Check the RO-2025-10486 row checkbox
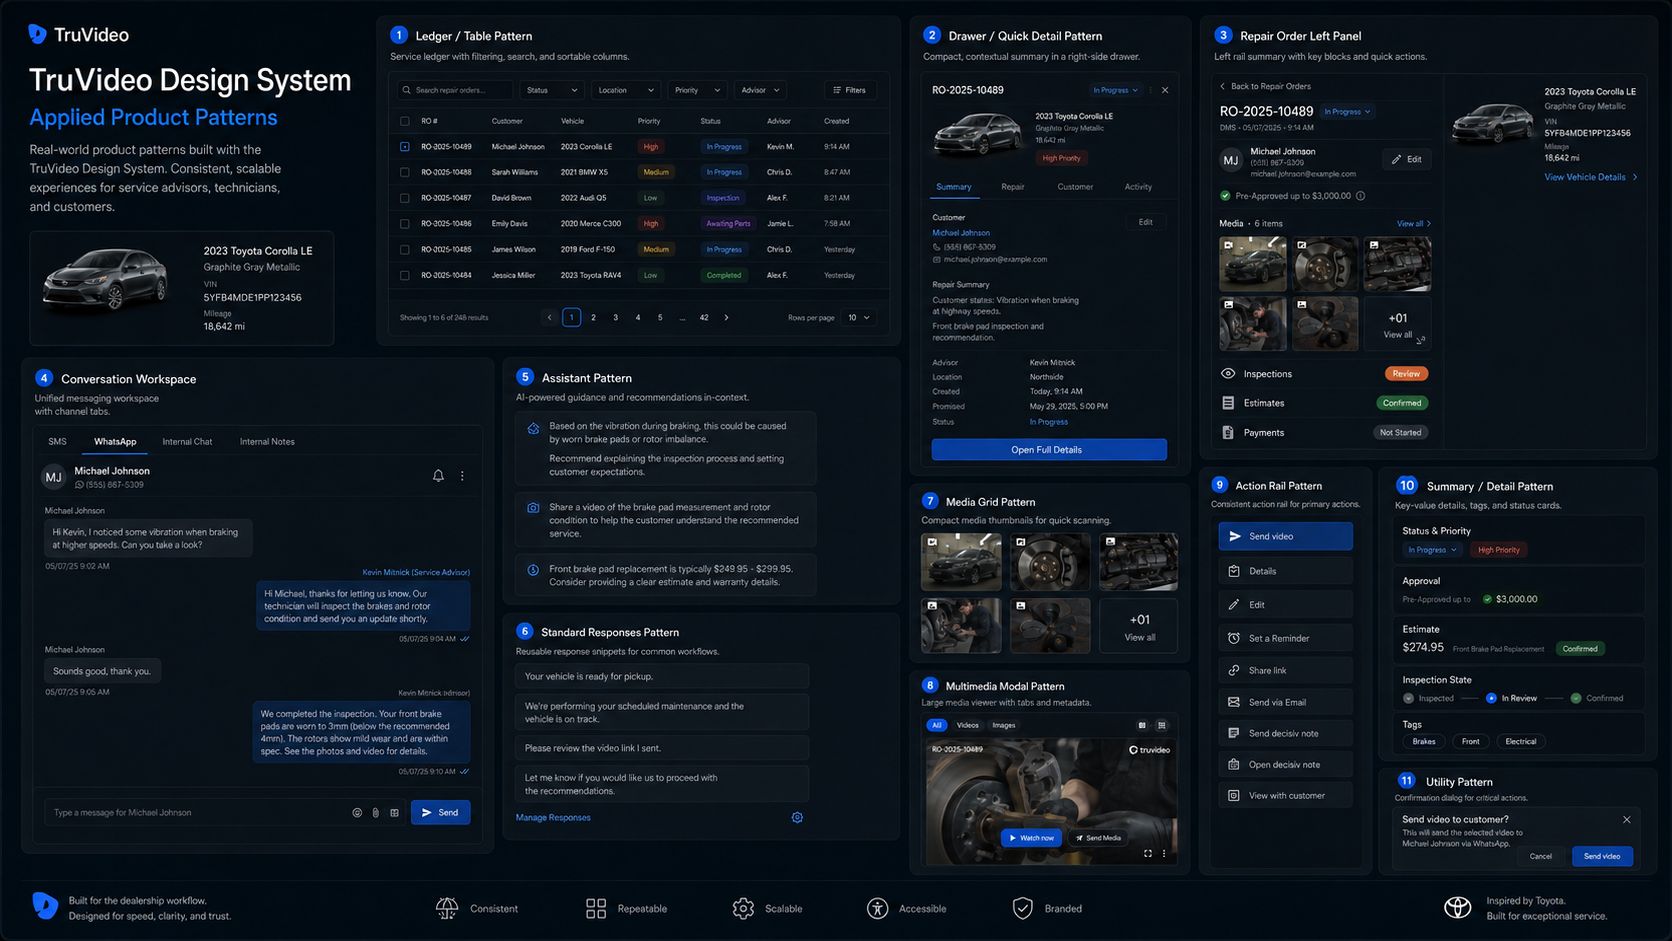 405,224
